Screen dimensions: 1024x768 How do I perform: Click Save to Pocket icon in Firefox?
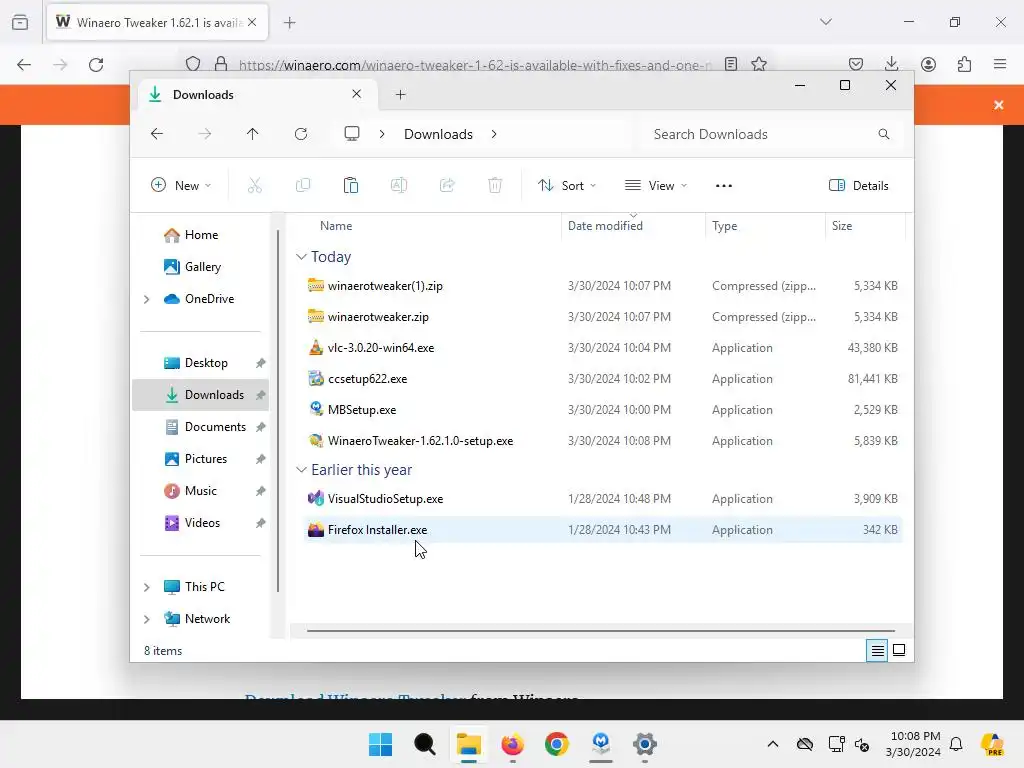(856, 64)
